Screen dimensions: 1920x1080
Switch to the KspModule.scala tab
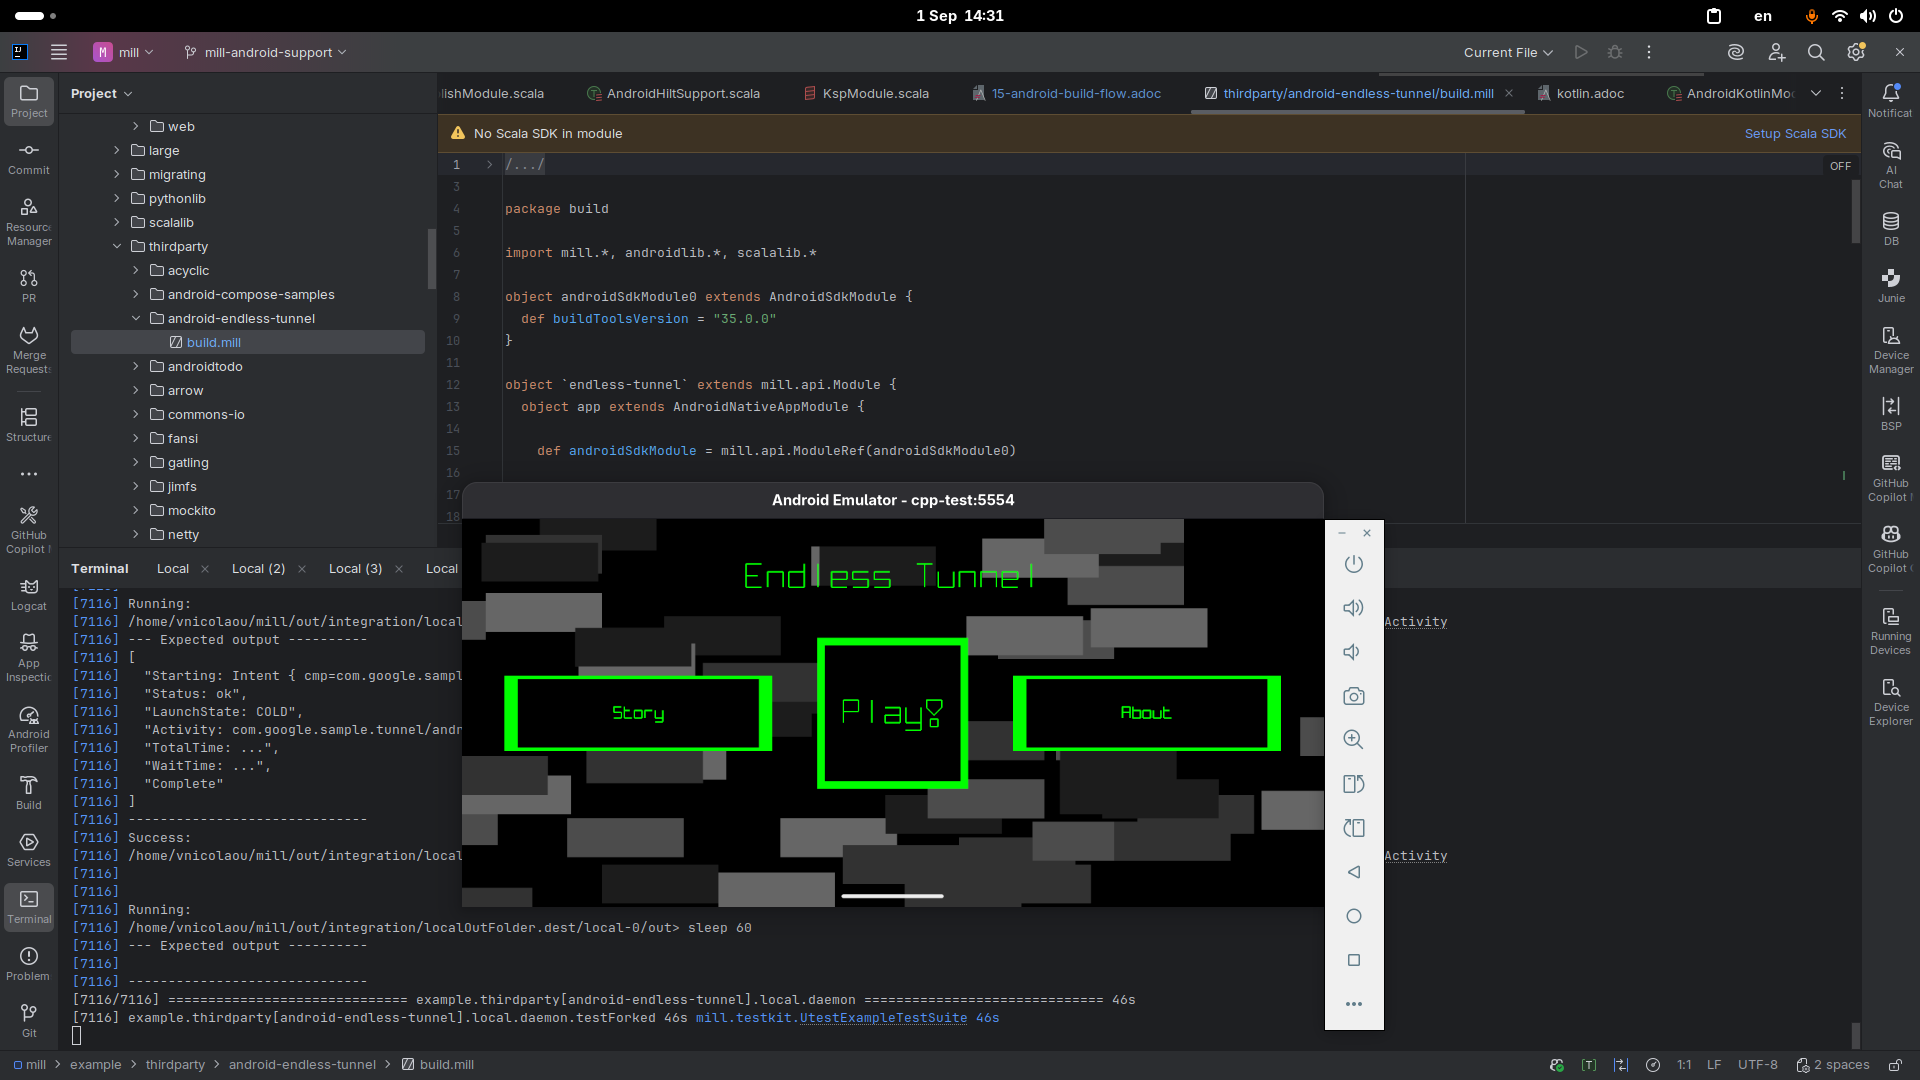click(x=866, y=93)
